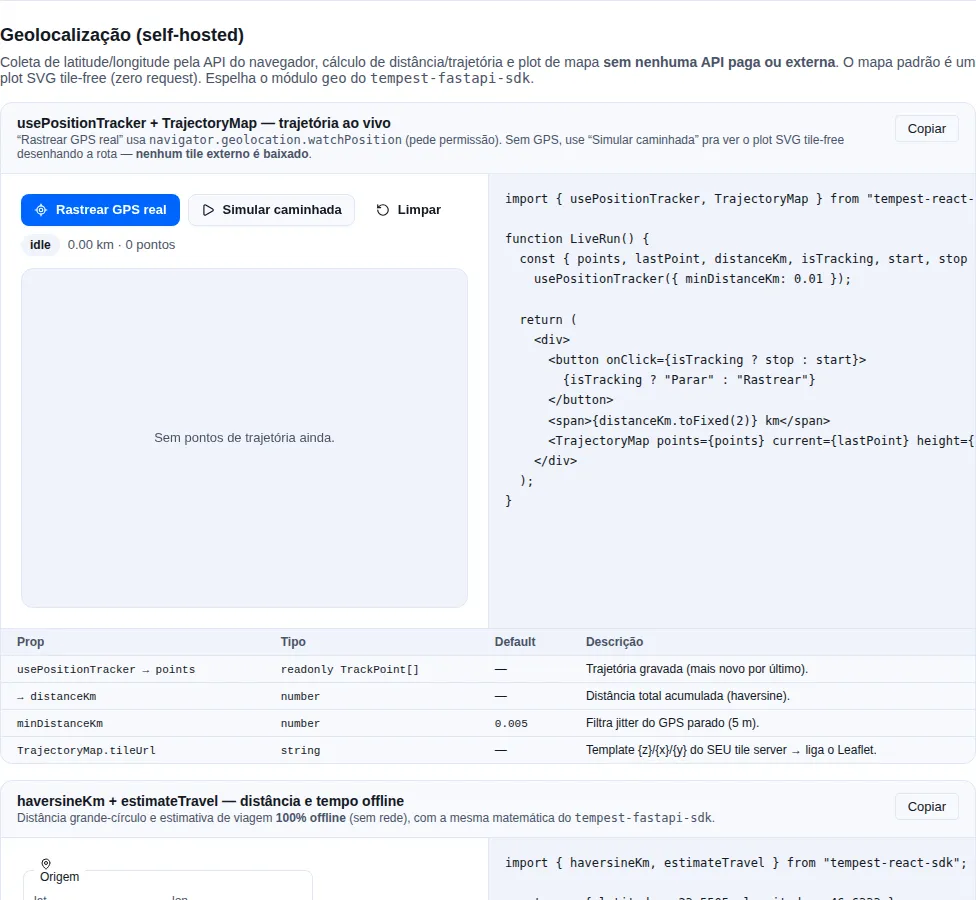976x900 pixels.
Task: Reset the trajectory with Limpar
Action: click(408, 210)
